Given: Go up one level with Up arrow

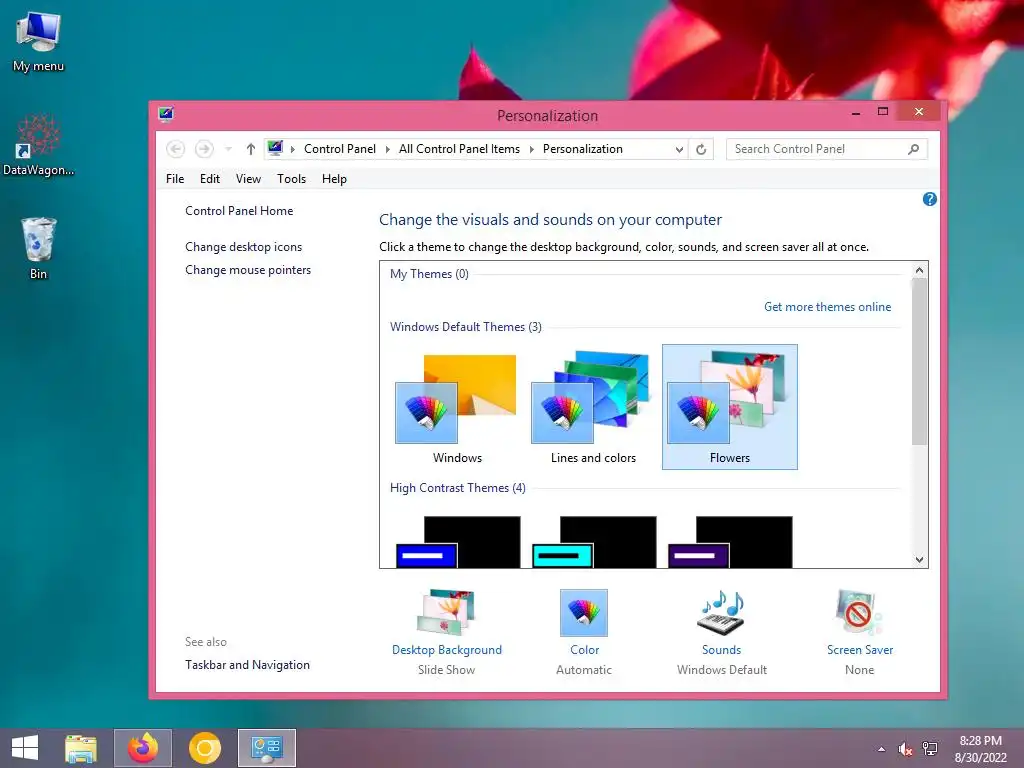Looking at the screenshot, I should coord(251,149).
